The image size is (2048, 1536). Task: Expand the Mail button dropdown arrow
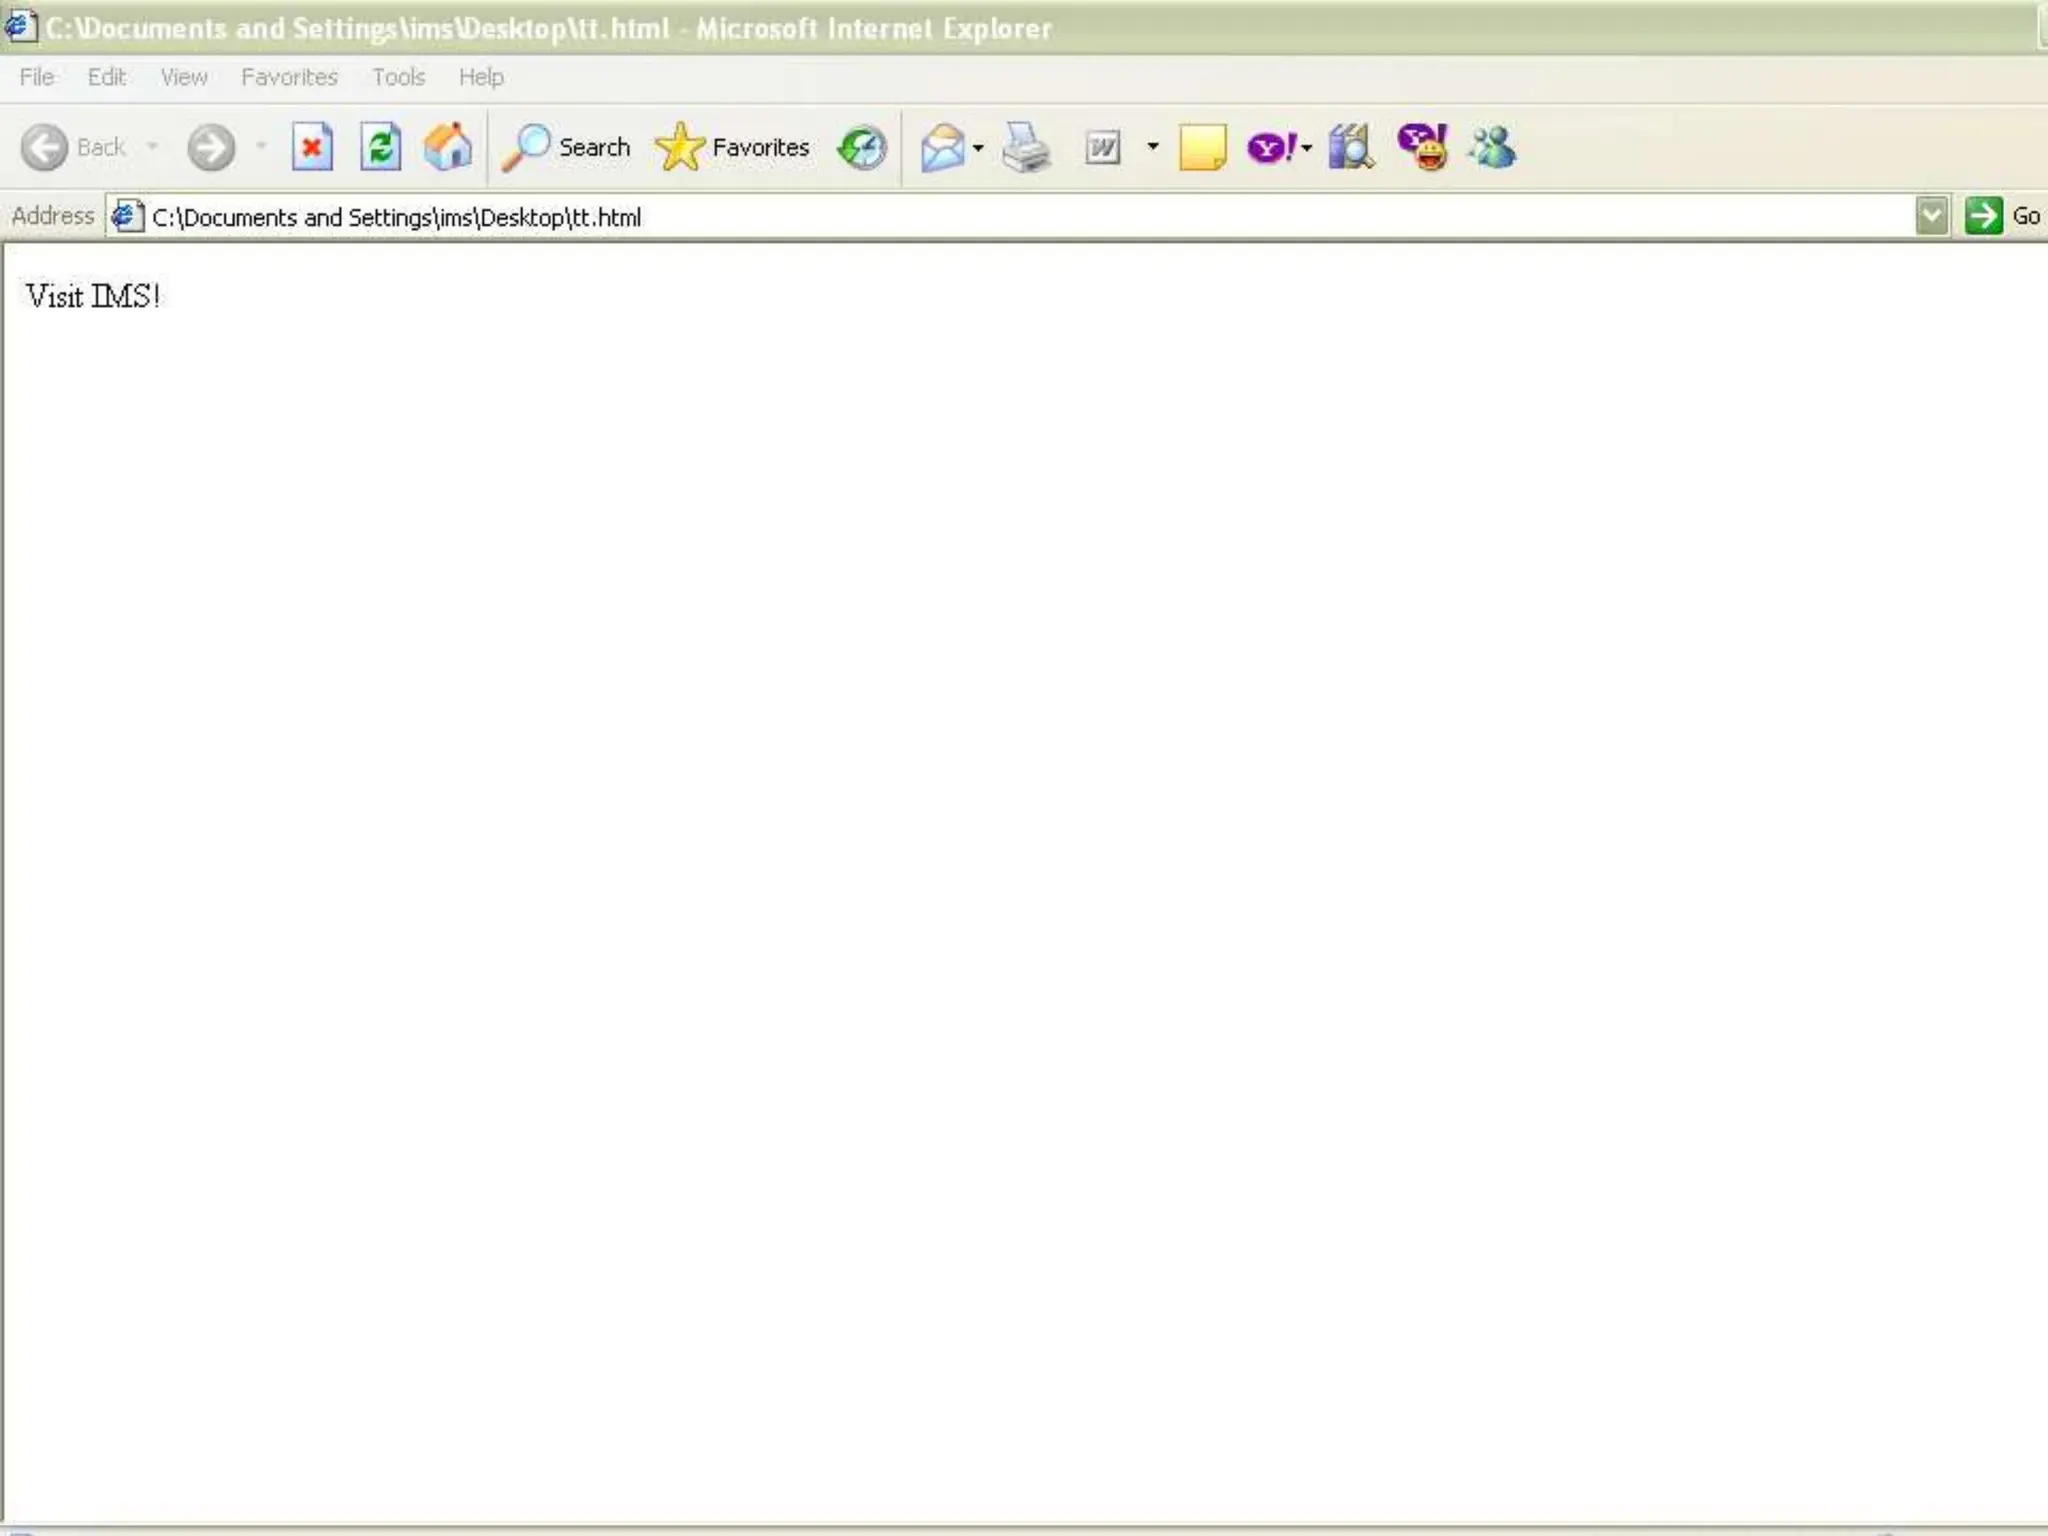click(x=978, y=148)
